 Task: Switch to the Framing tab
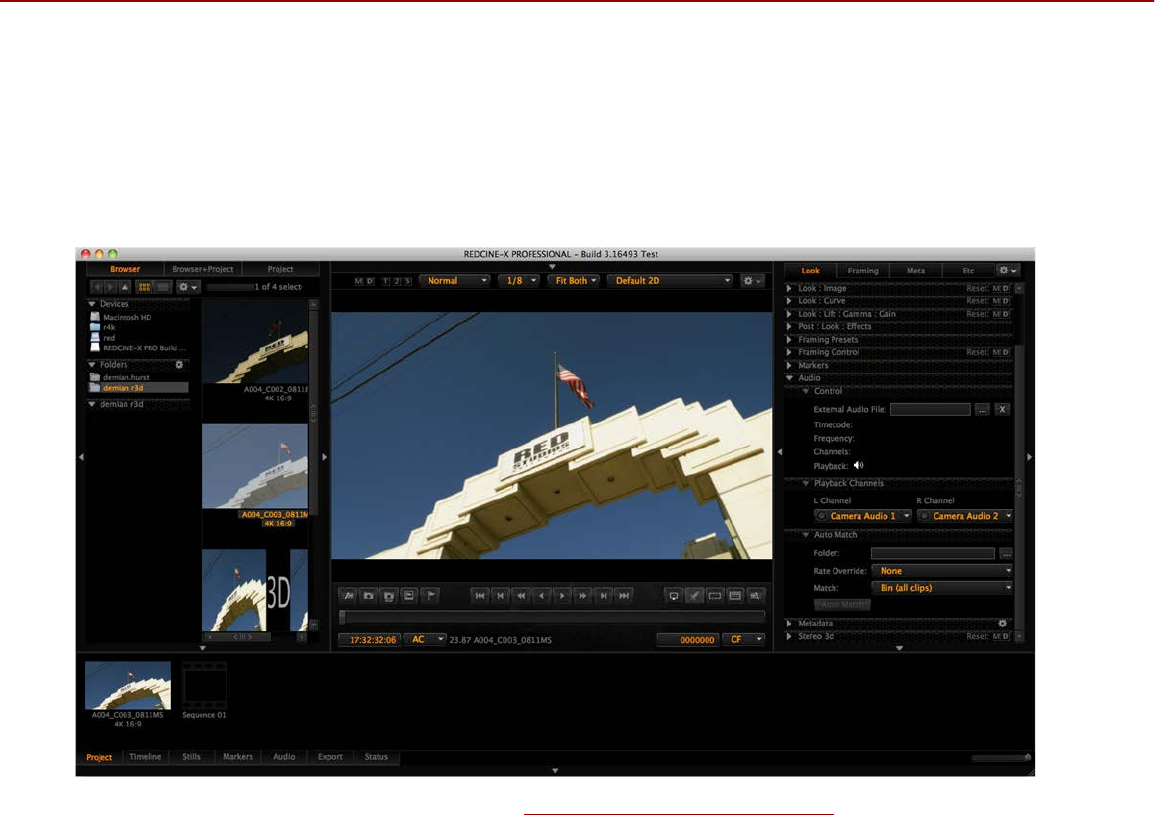[863, 270]
